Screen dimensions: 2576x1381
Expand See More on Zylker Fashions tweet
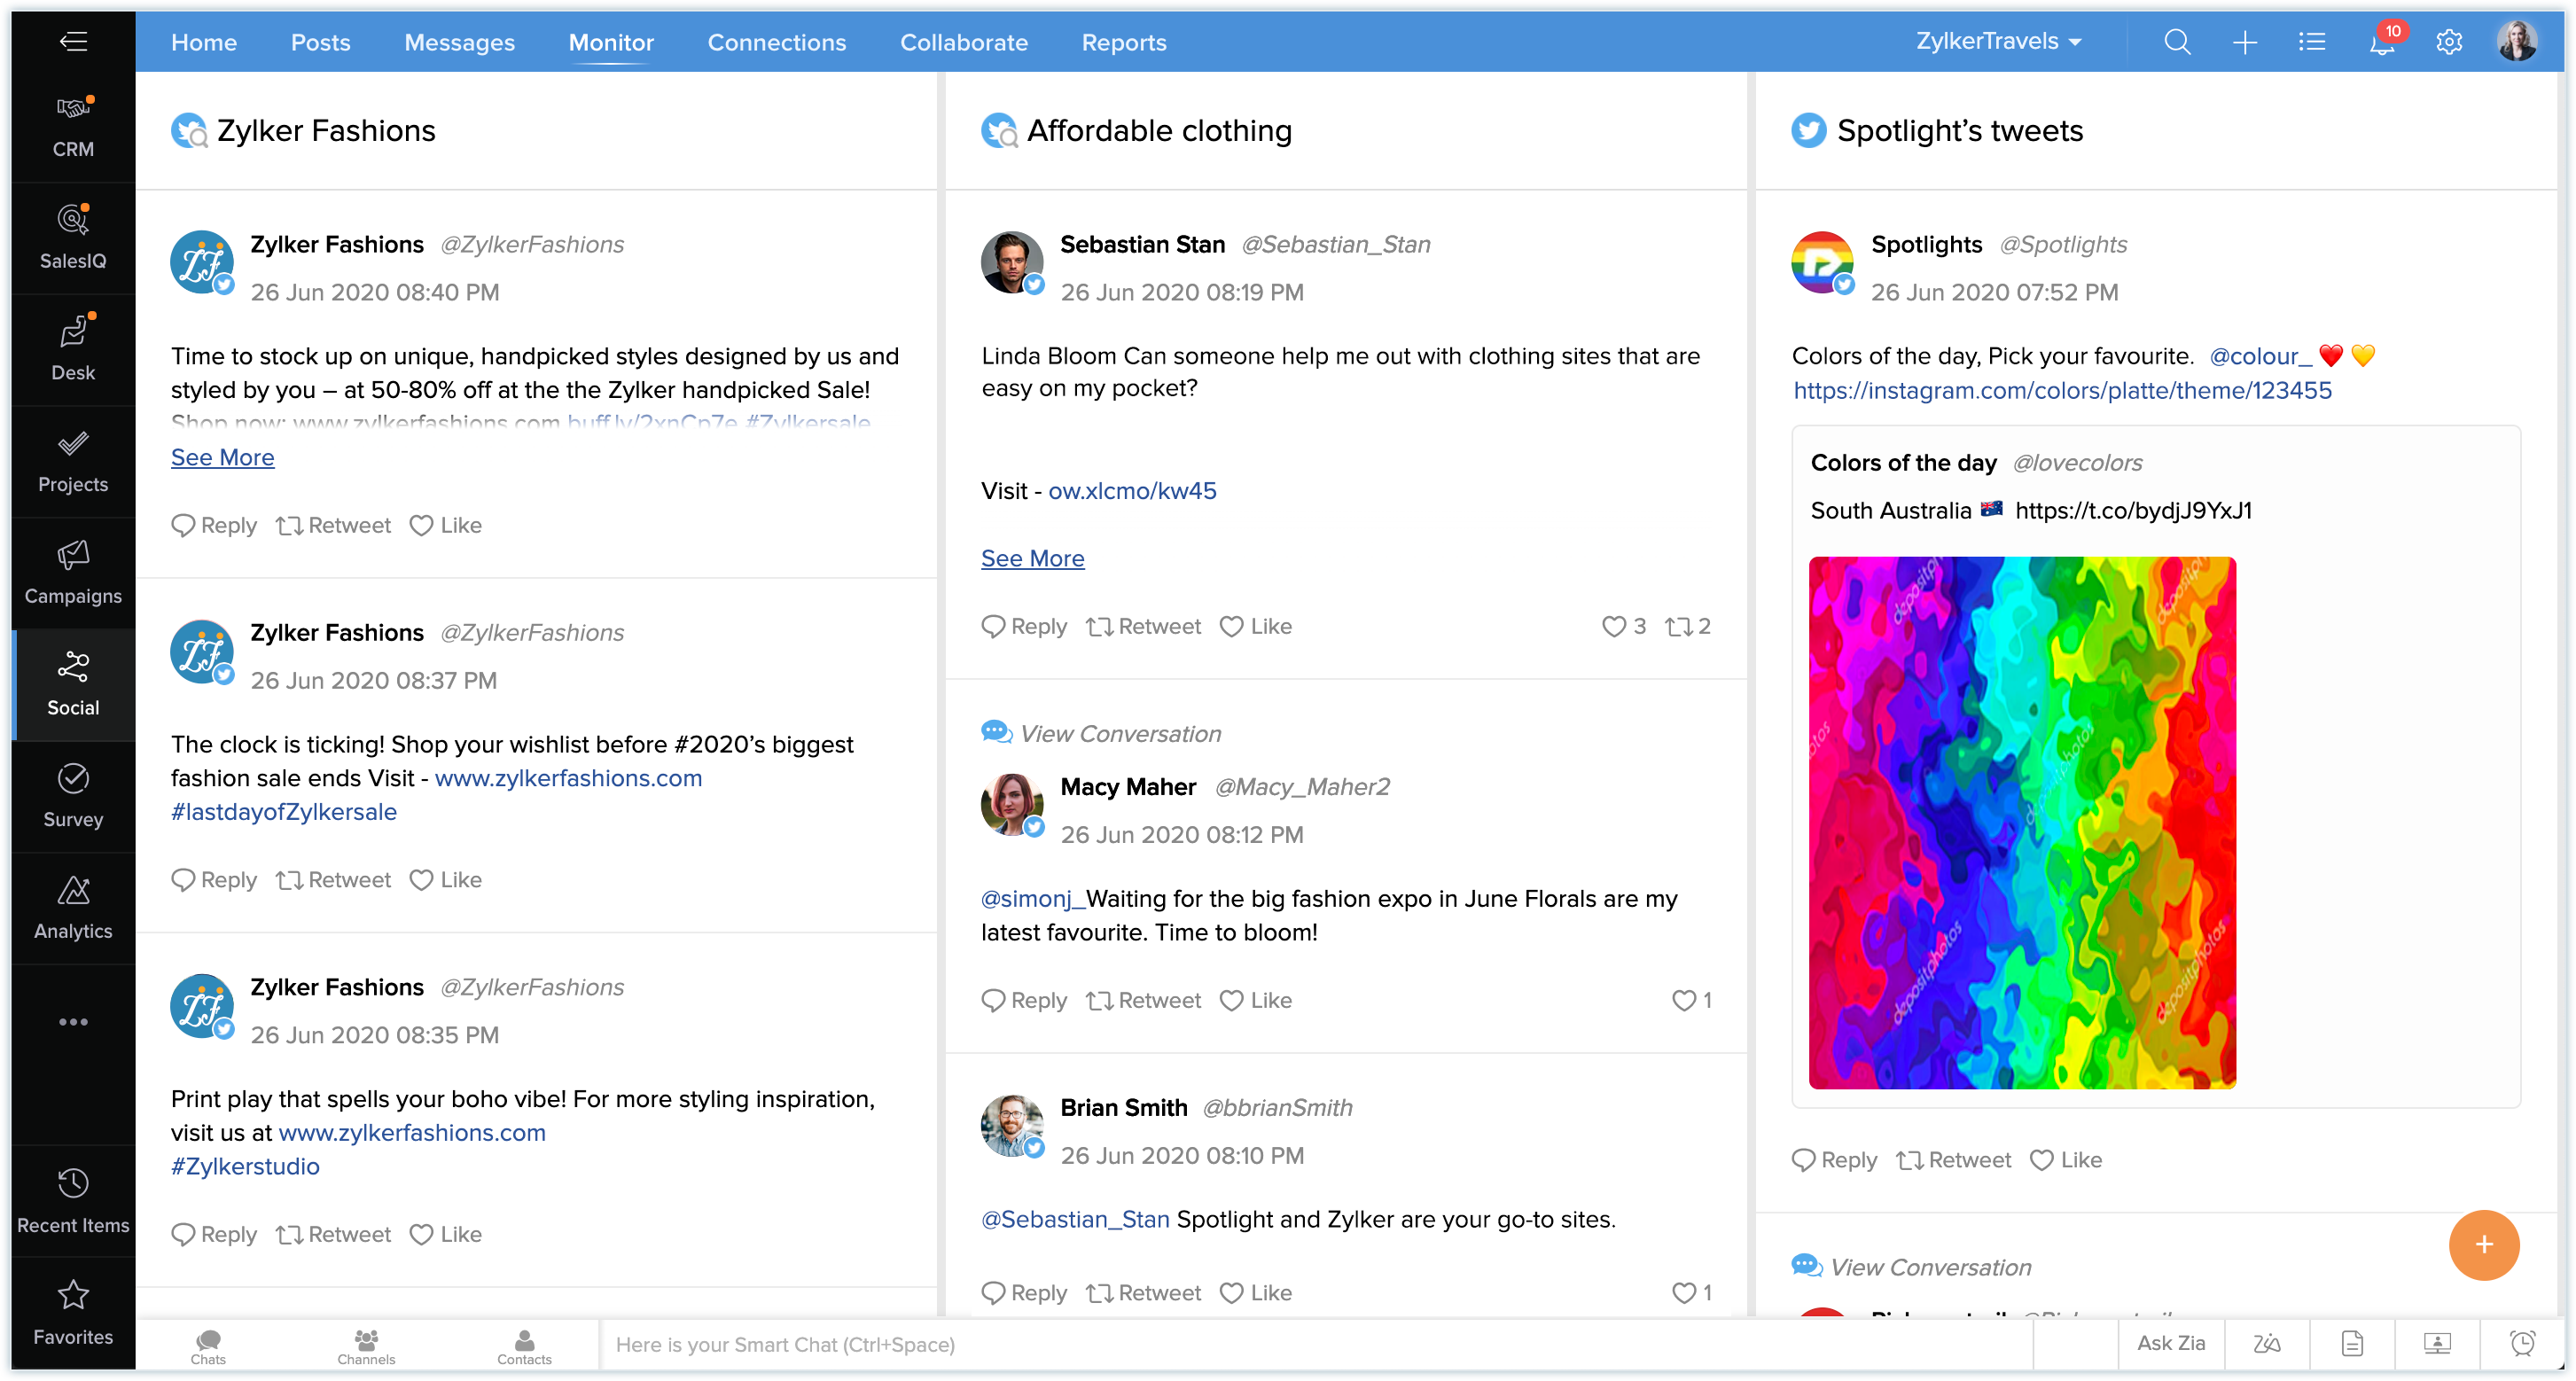[x=222, y=457]
